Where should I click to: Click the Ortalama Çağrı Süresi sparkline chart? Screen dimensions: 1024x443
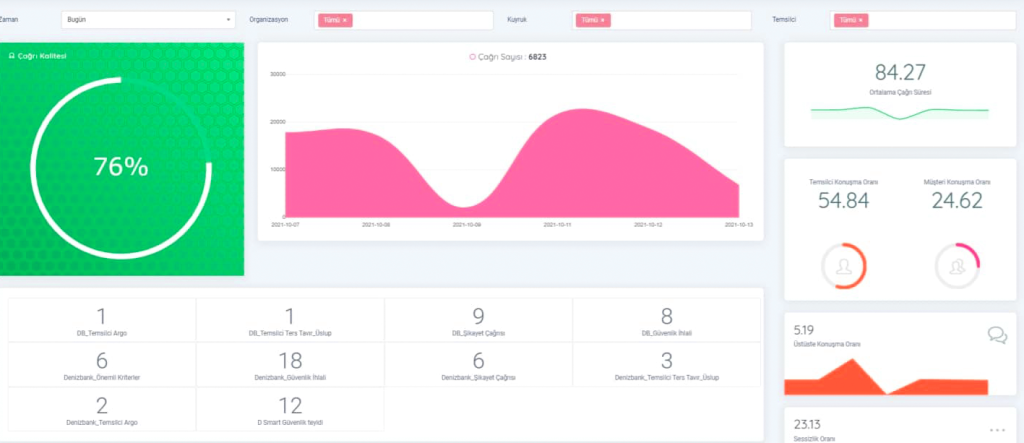click(x=900, y=113)
